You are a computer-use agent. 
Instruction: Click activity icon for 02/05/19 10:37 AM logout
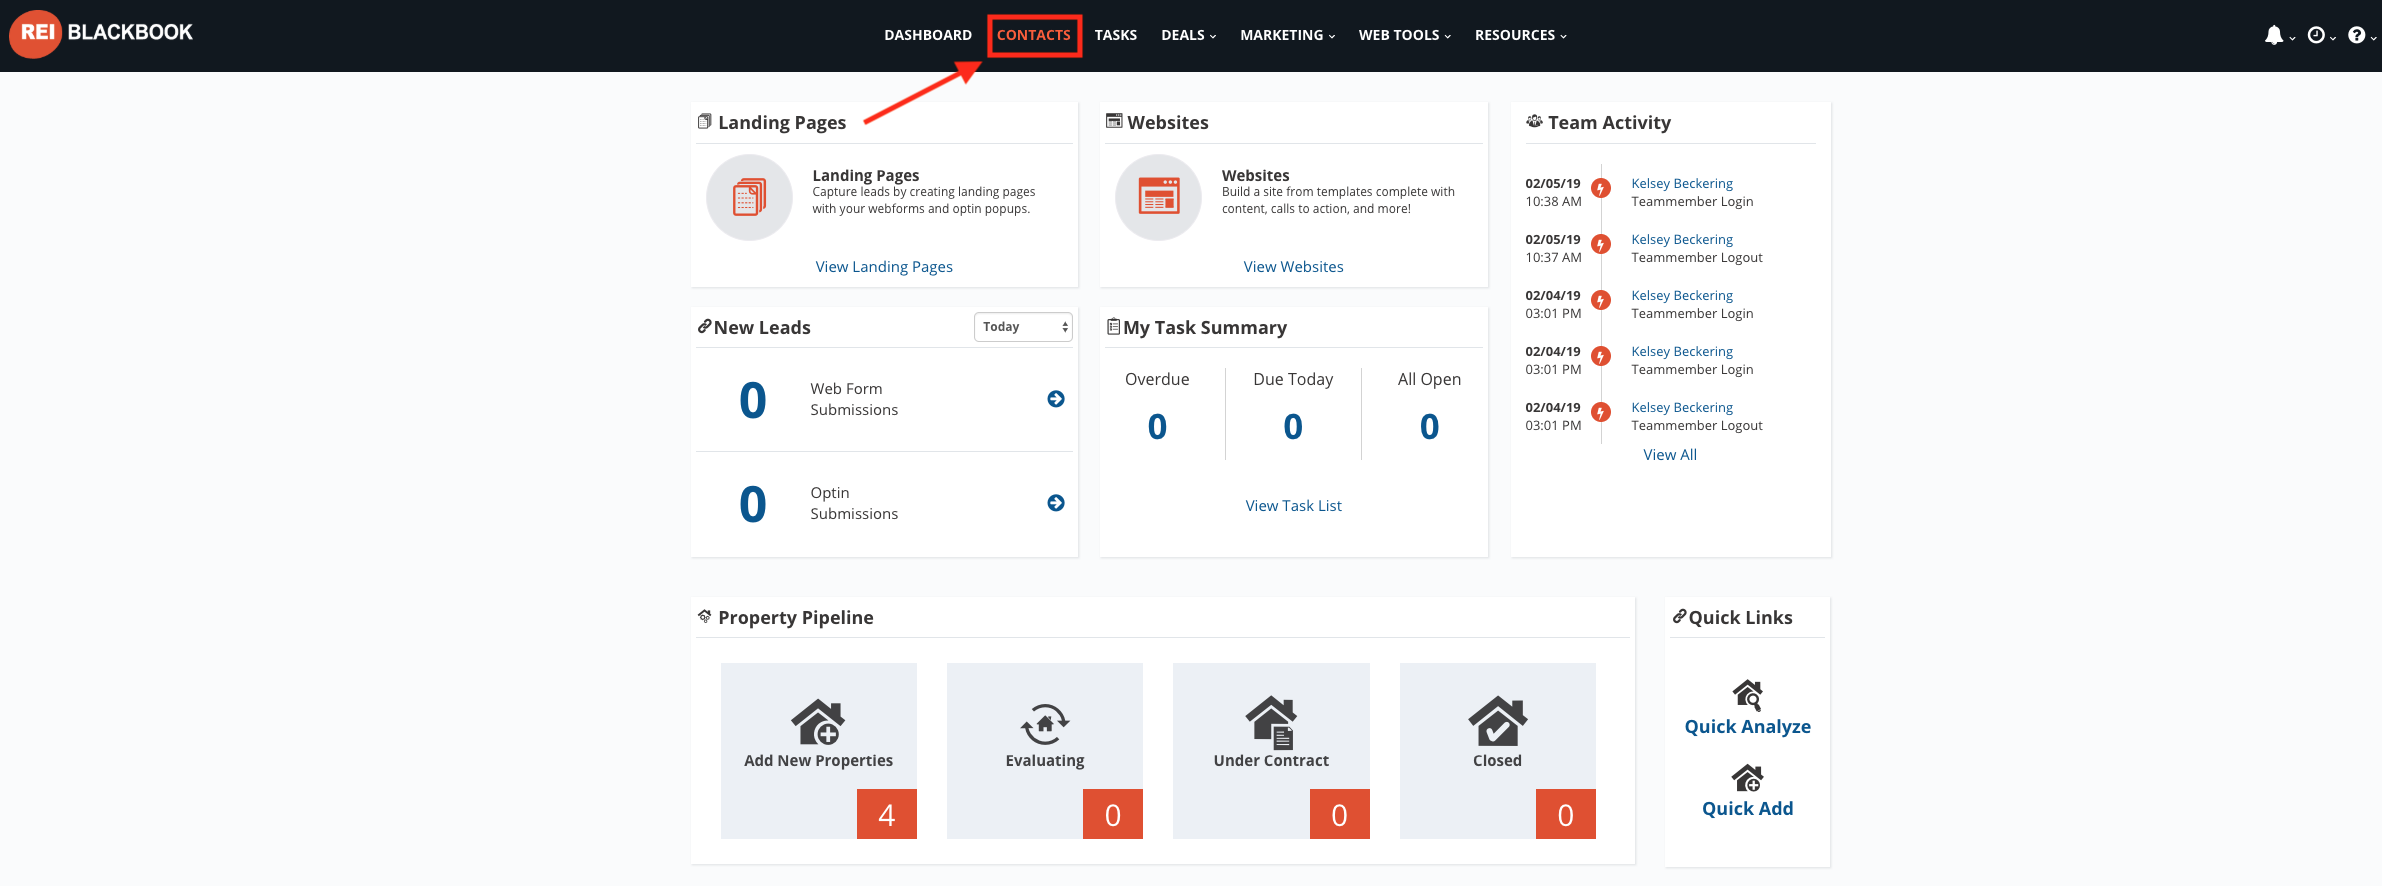[x=1601, y=244]
